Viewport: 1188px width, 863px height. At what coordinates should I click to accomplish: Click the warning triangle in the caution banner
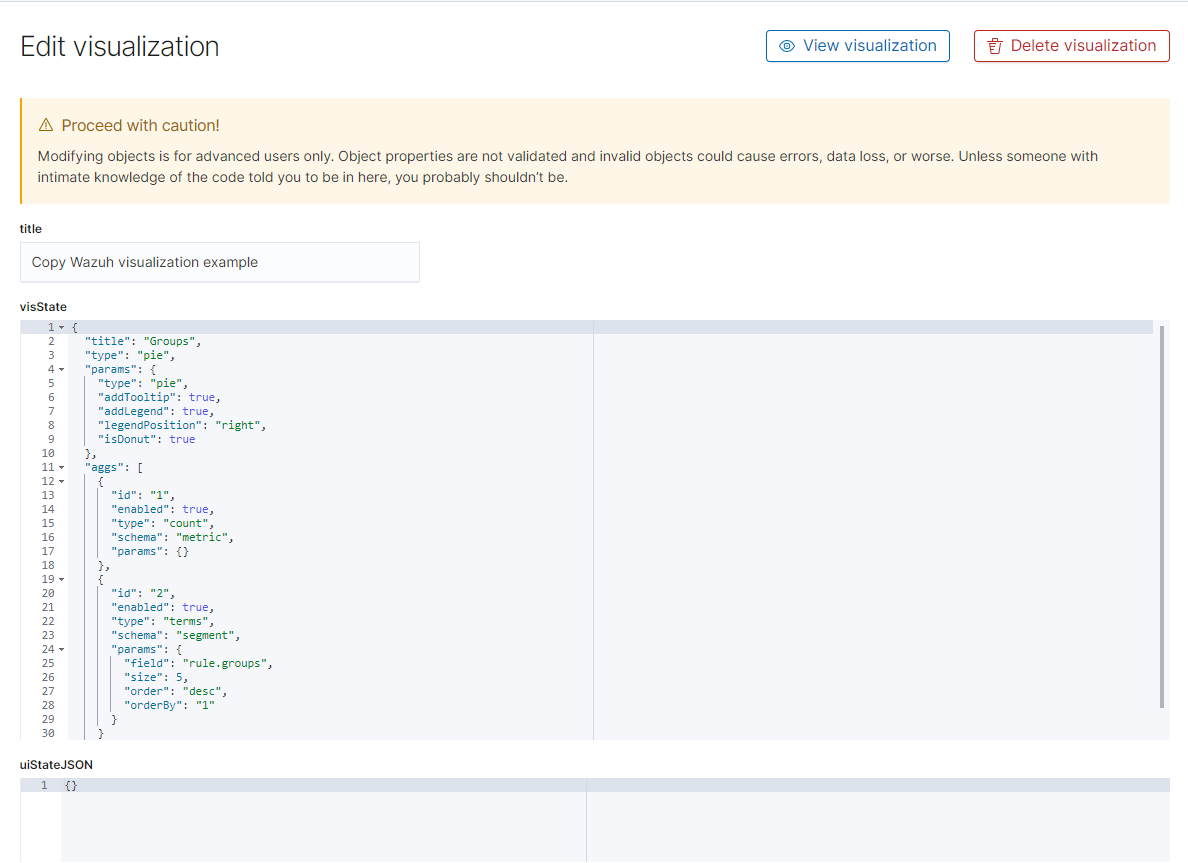pyautogui.click(x=45, y=124)
